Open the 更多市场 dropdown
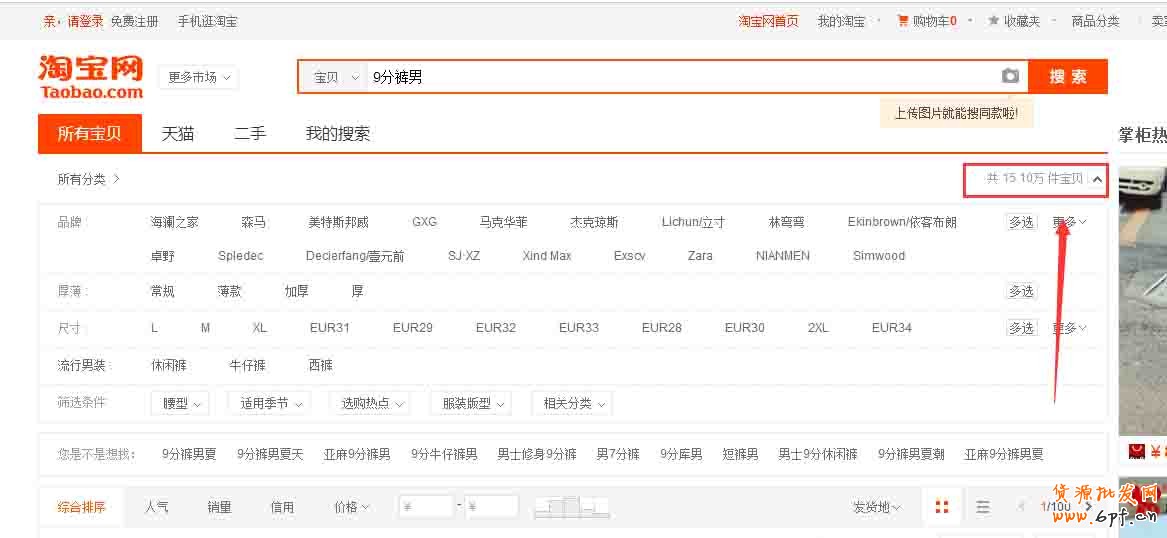 click(x=198, y=77)
